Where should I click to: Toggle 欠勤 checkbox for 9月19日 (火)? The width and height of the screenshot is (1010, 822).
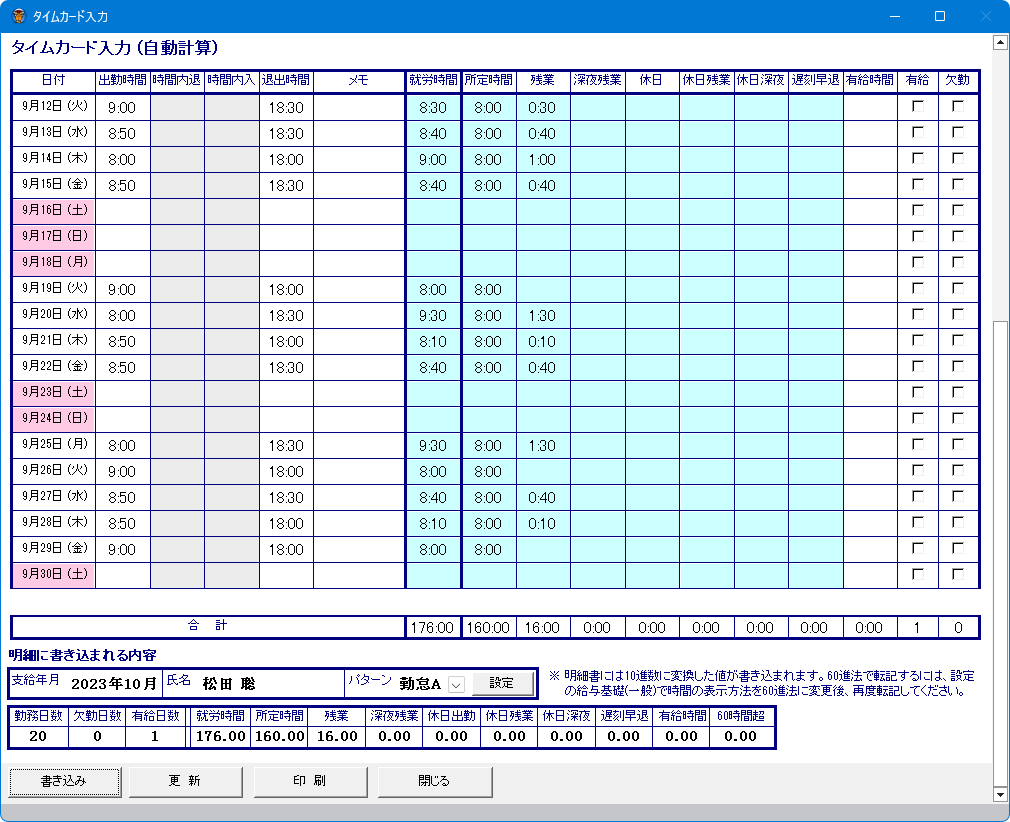(x=958, y=288)
